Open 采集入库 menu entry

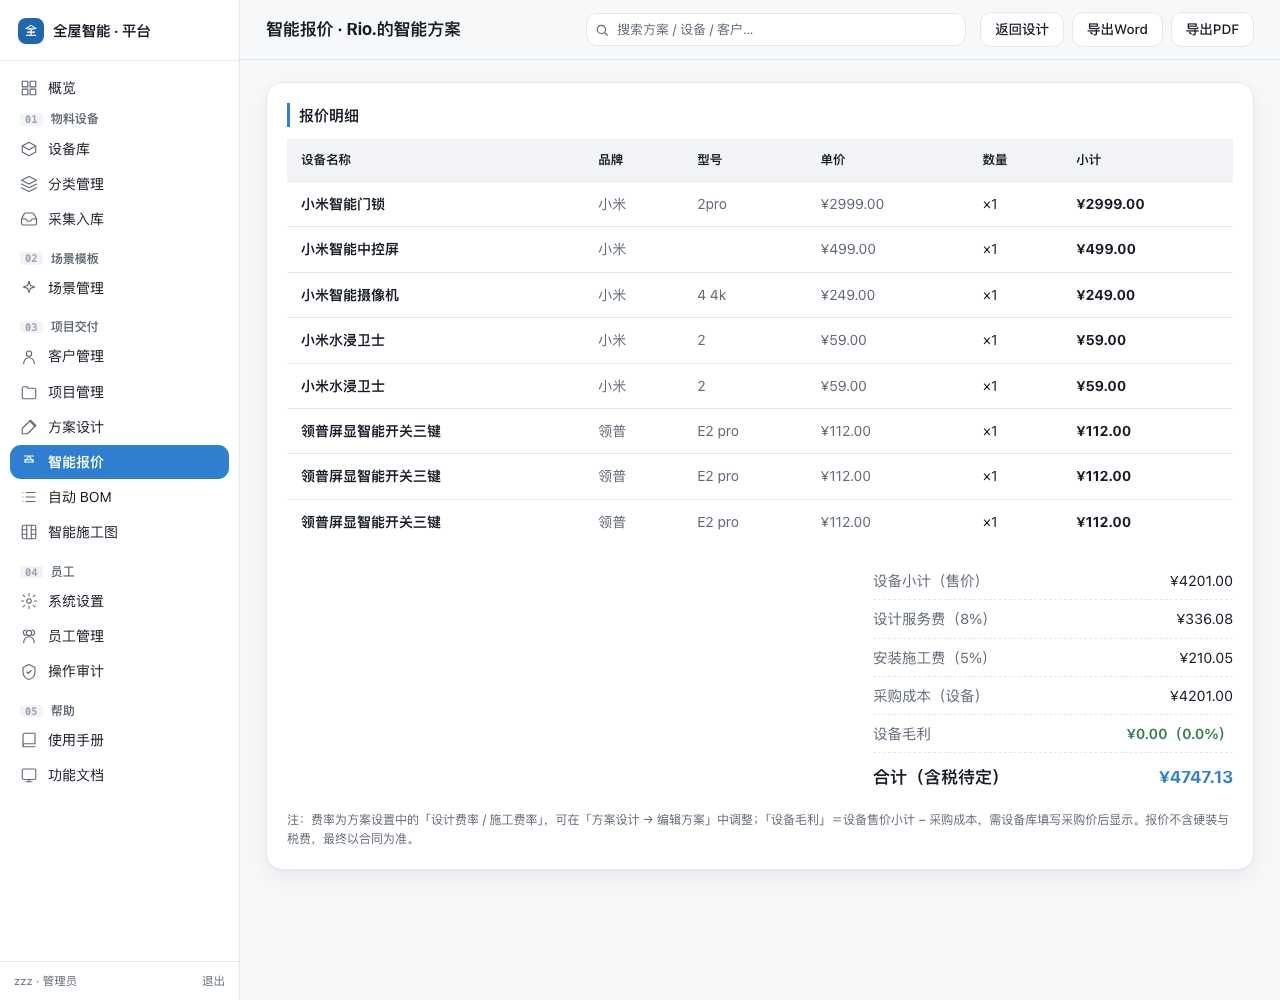tap(119, 219)
